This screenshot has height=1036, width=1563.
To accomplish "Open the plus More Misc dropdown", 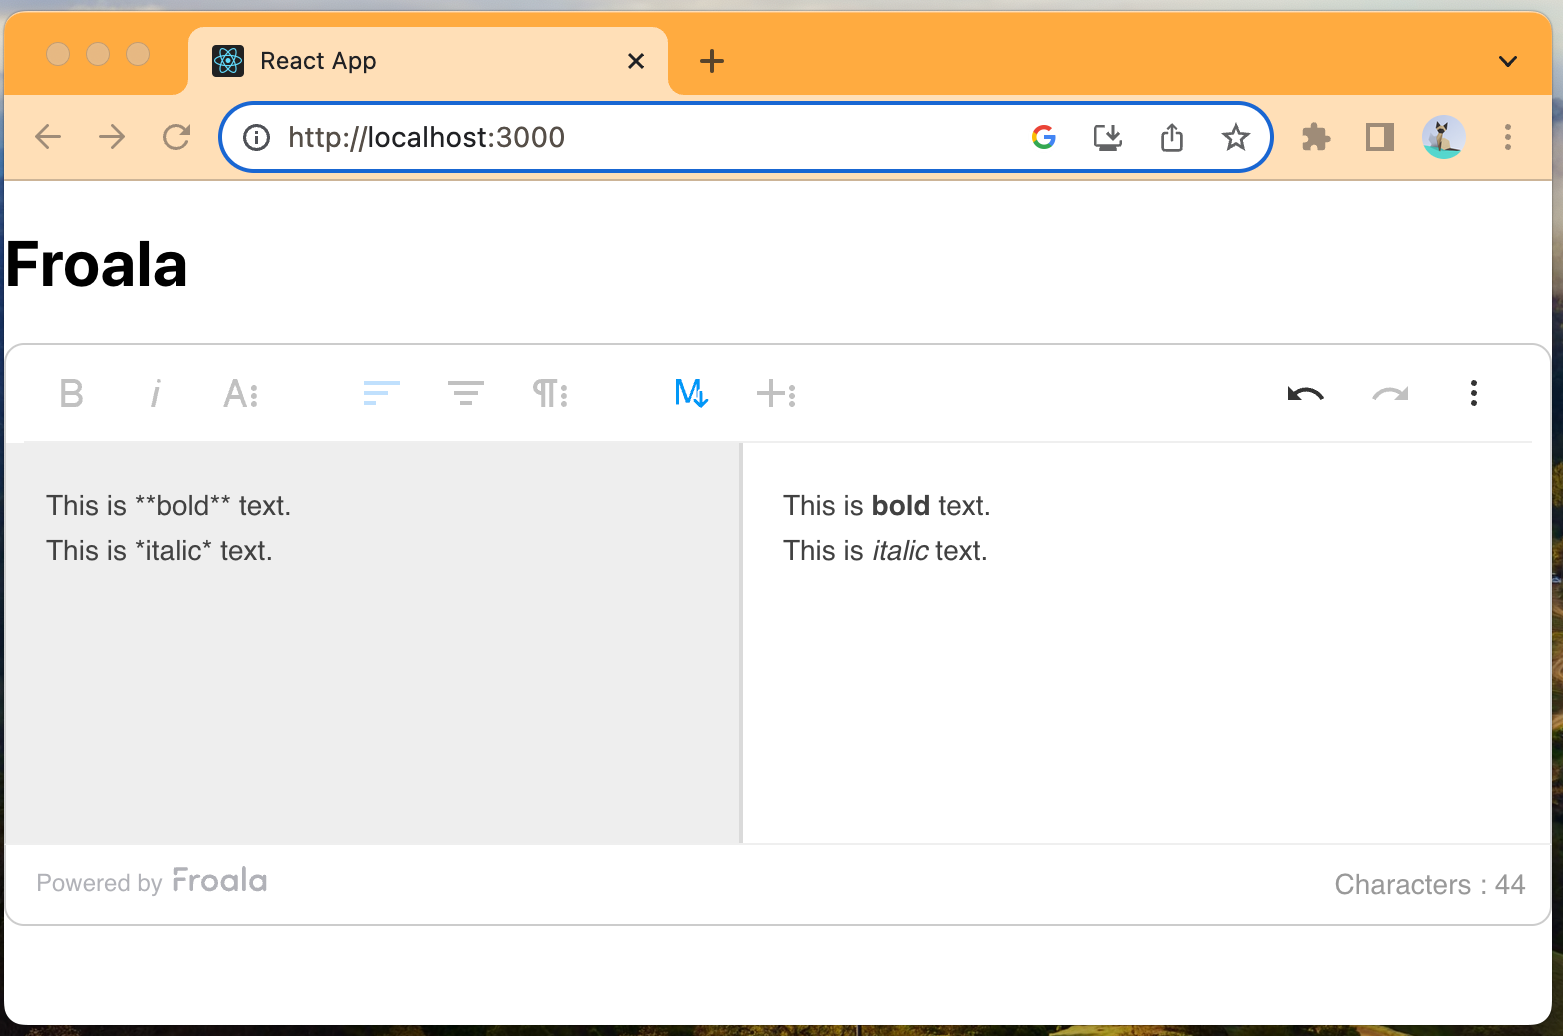I will tap(775, 393).
